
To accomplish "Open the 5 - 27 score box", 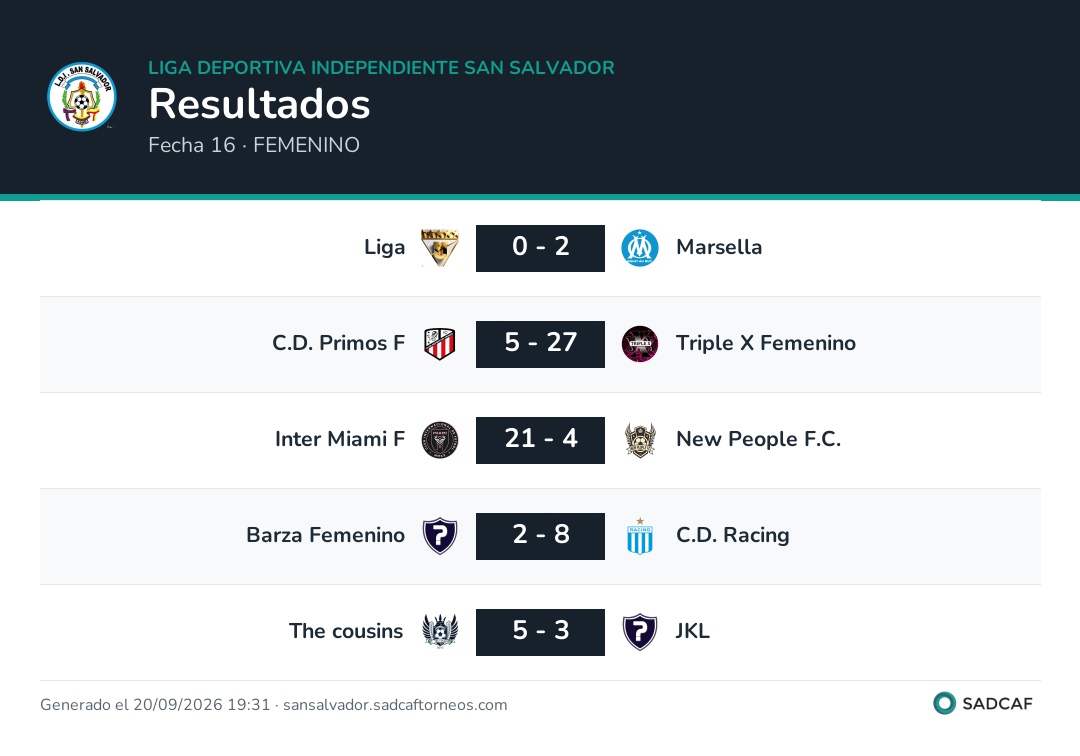I will (x=540, y=344).
